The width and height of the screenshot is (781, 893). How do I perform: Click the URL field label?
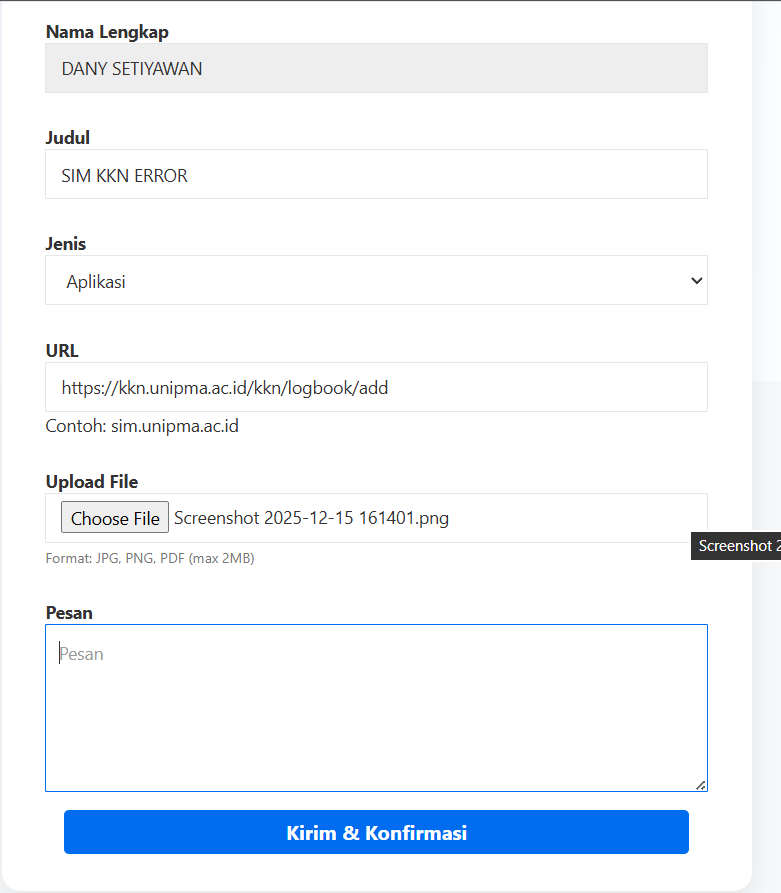coord(62,351)
